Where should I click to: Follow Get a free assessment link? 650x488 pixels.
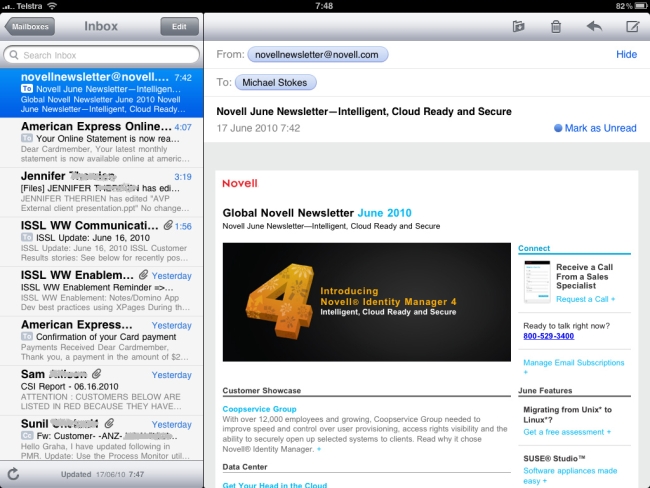pyautogui.click(x=567, y=432)
